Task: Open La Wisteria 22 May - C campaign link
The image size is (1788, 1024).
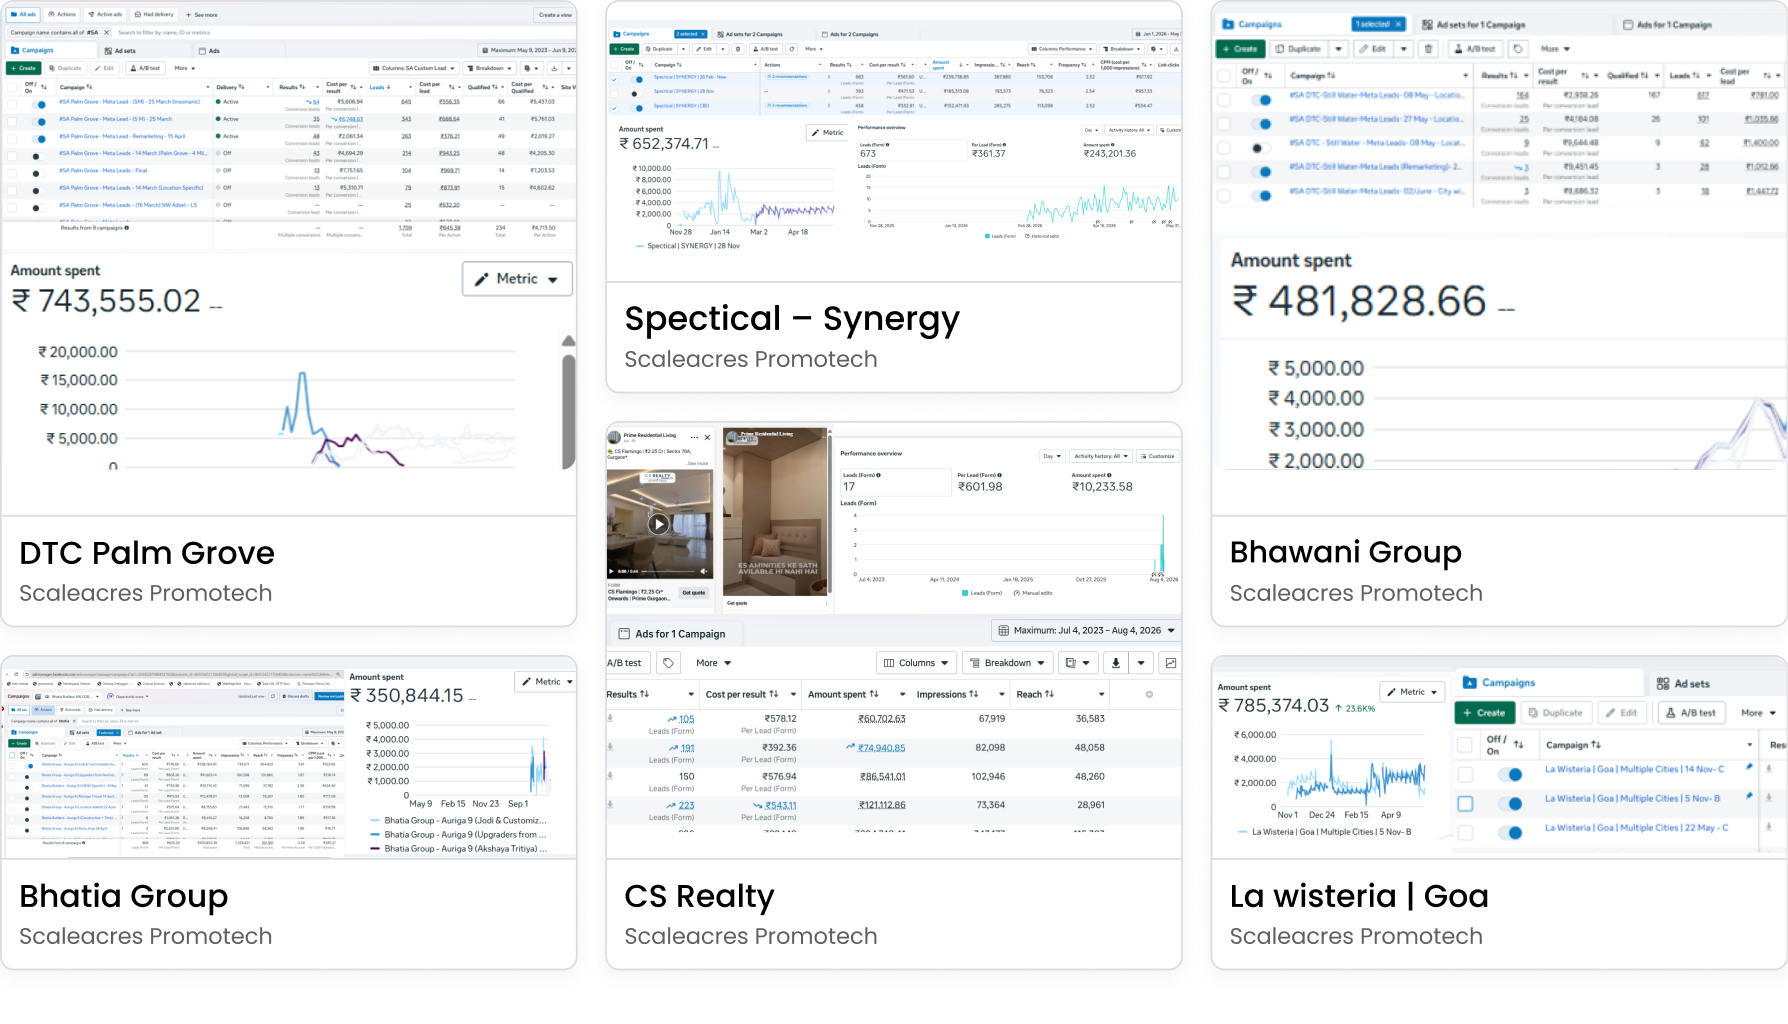Action: coord(1636,828)
